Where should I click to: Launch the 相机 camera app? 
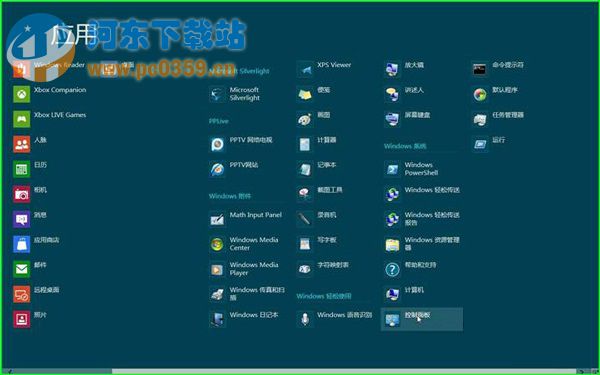click(x=30, y=194)
